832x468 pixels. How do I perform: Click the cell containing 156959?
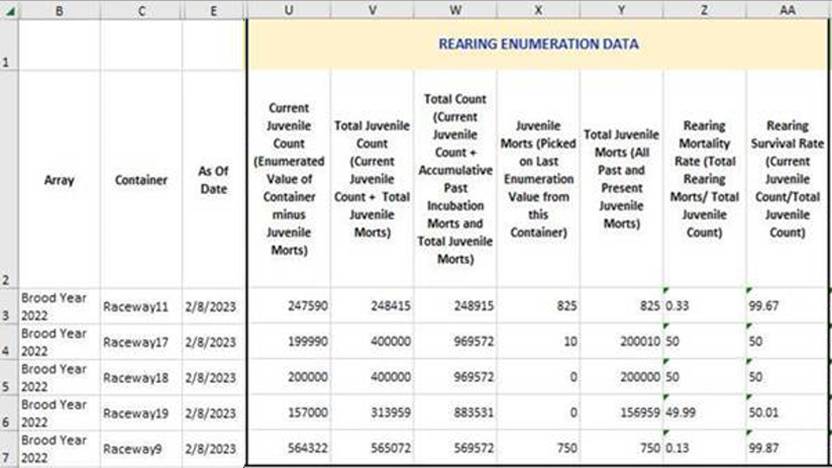coord(621,413)
